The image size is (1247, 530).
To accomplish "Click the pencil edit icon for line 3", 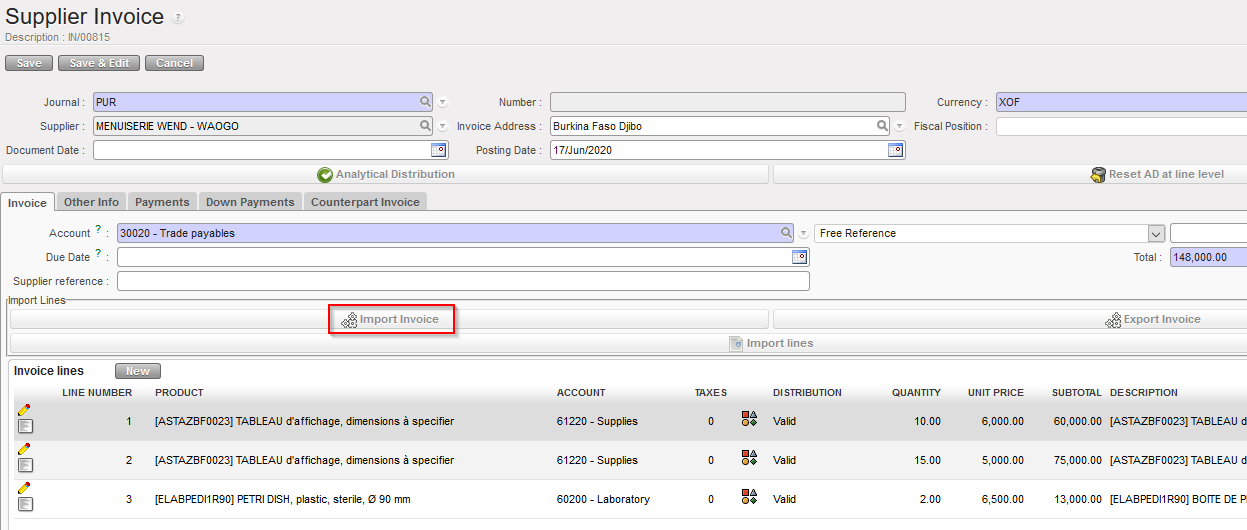I will pyautogui.click(x=24, y=487).
